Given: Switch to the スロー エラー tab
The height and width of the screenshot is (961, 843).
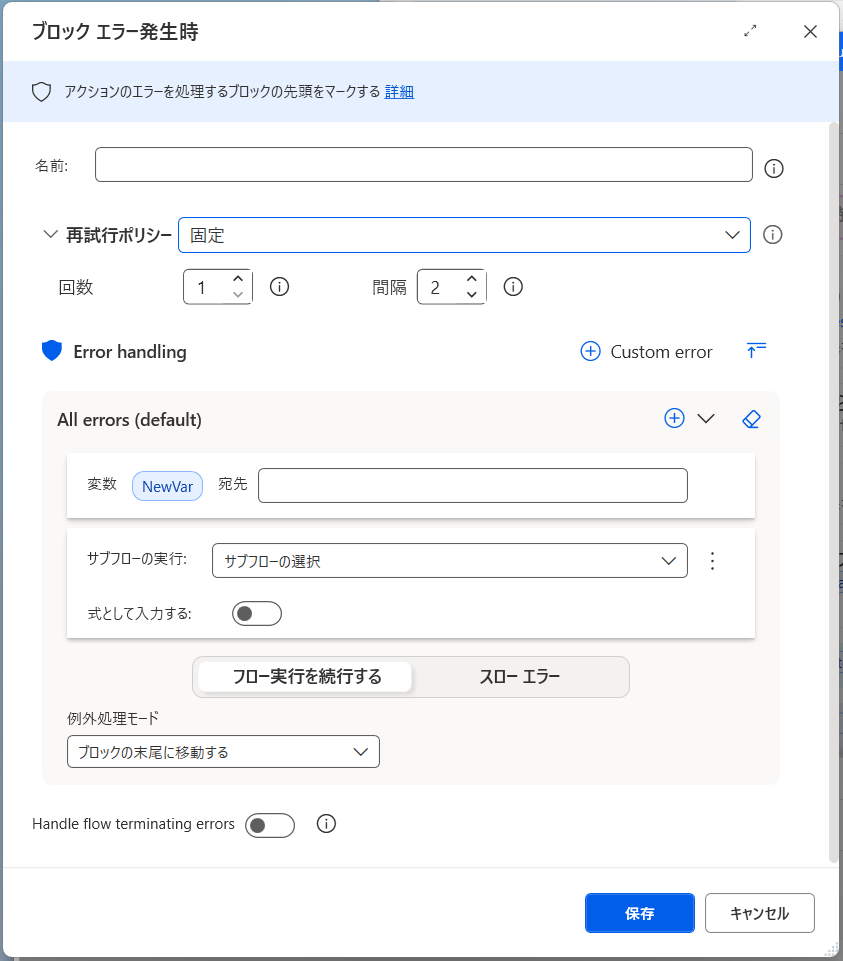Looking at the screenshot, I should tap(519, 677).
